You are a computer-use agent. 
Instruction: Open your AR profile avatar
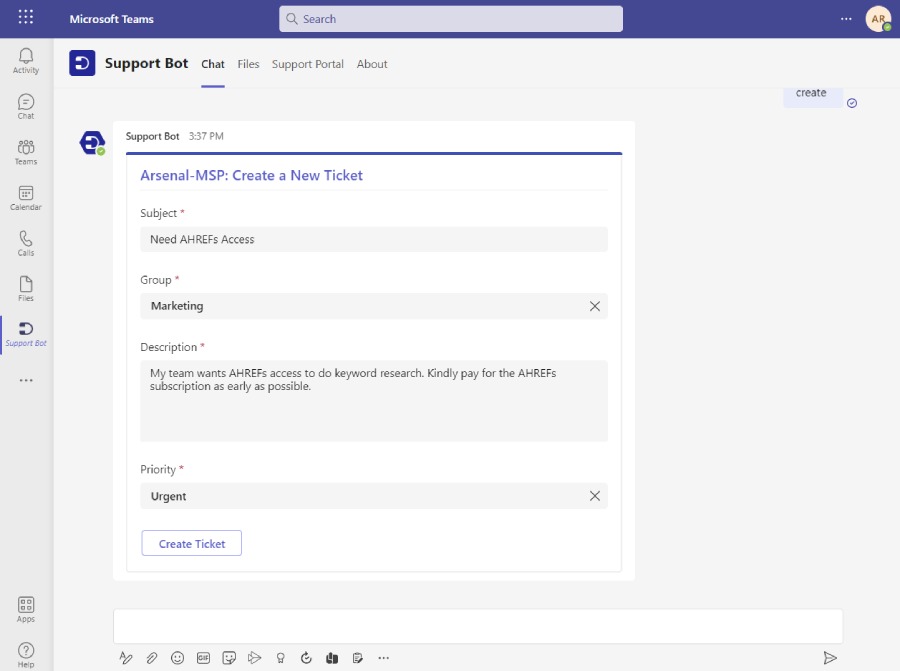click(x=878, y=17)
